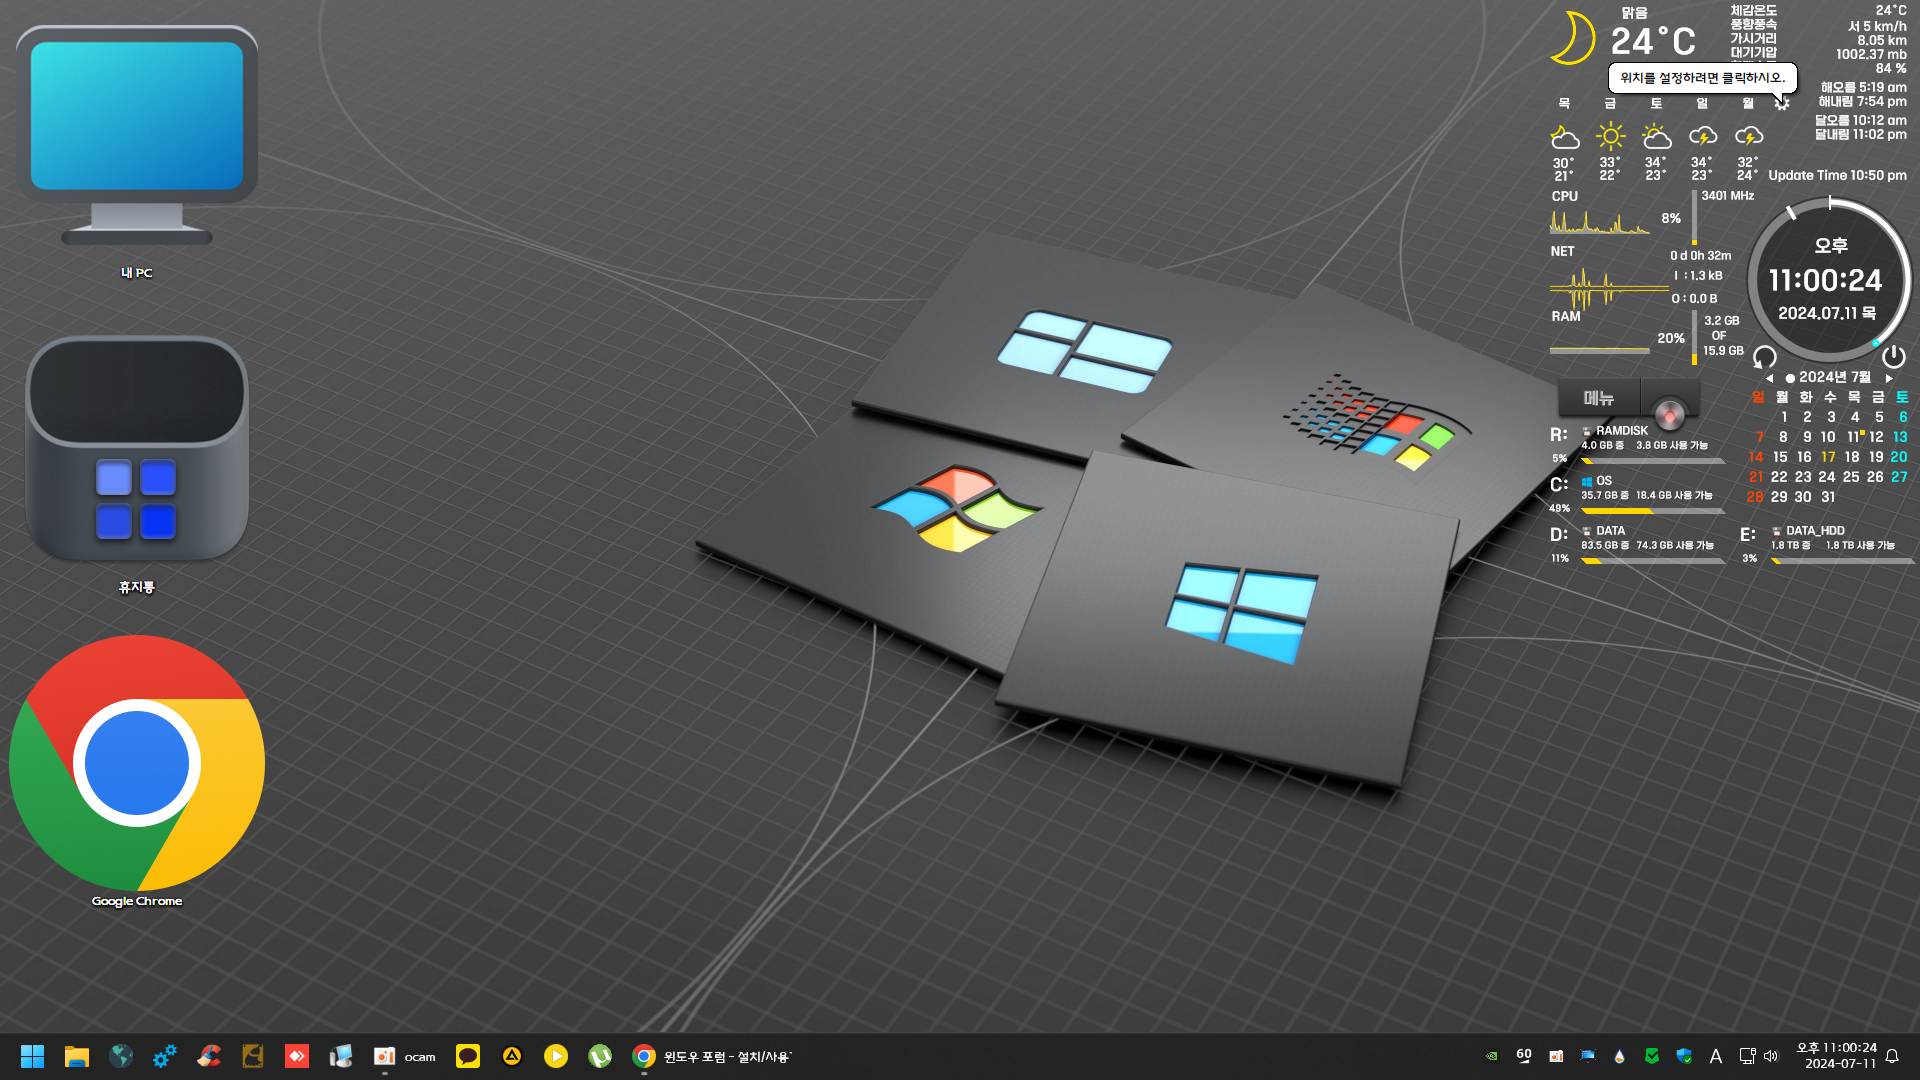The width and height of the screenshot is (1920, 1080).
Task: Go to next month in the calendar widget
Action: [1889, 379]
